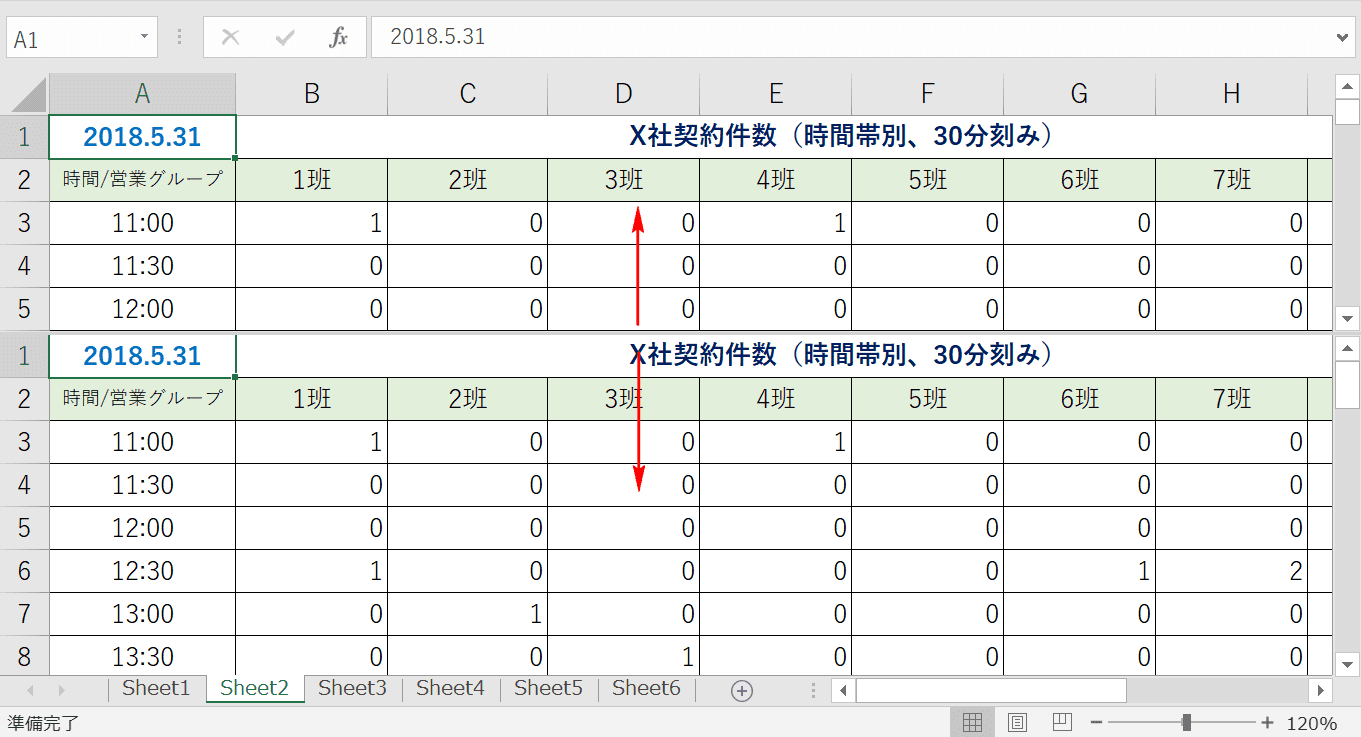Click the Cancel (X) icon in formula bar
The width and height of the screenshot is (1361, 737).
click(x=231, y=38)
